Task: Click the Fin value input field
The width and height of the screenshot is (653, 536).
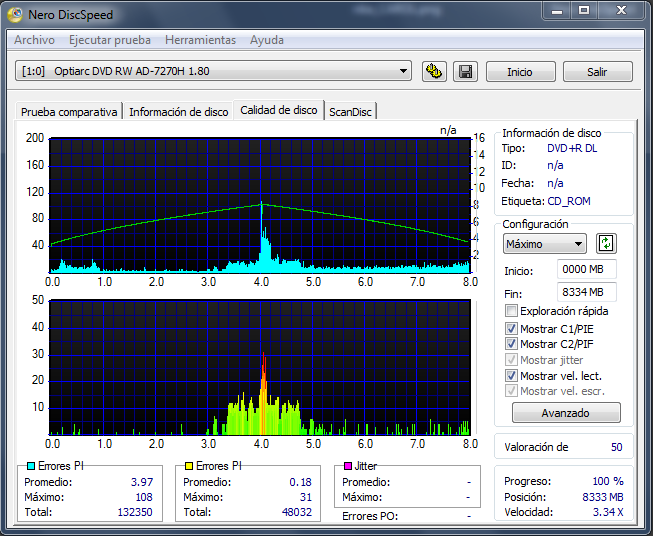Action: click(x=586, y=292)
